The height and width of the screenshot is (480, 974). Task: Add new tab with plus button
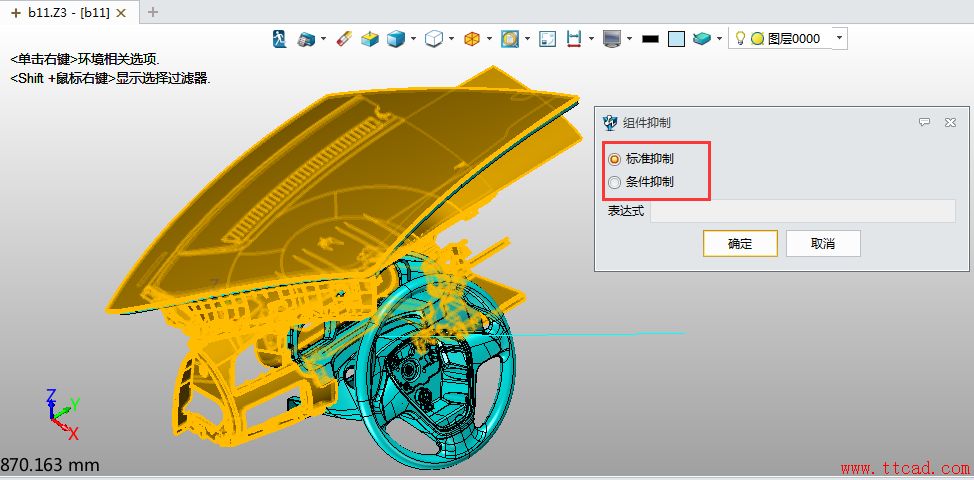pos(153,12)
